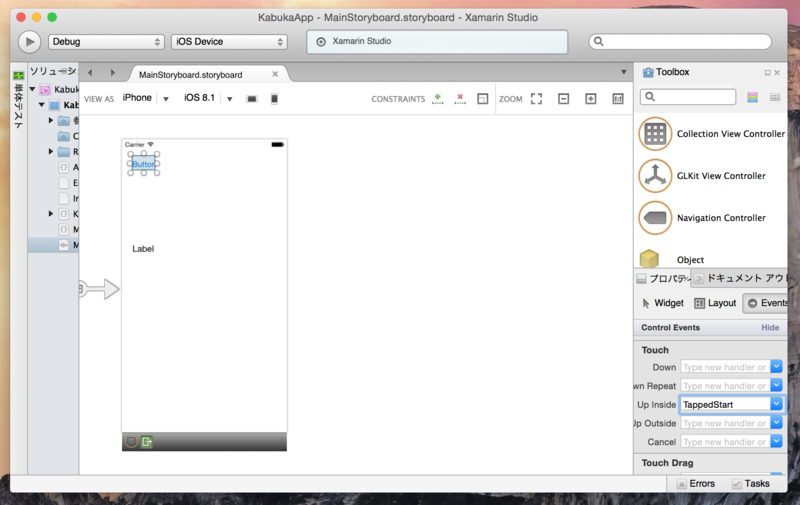Switch to the ドキュメント アウトライン tab

point(741,278)
